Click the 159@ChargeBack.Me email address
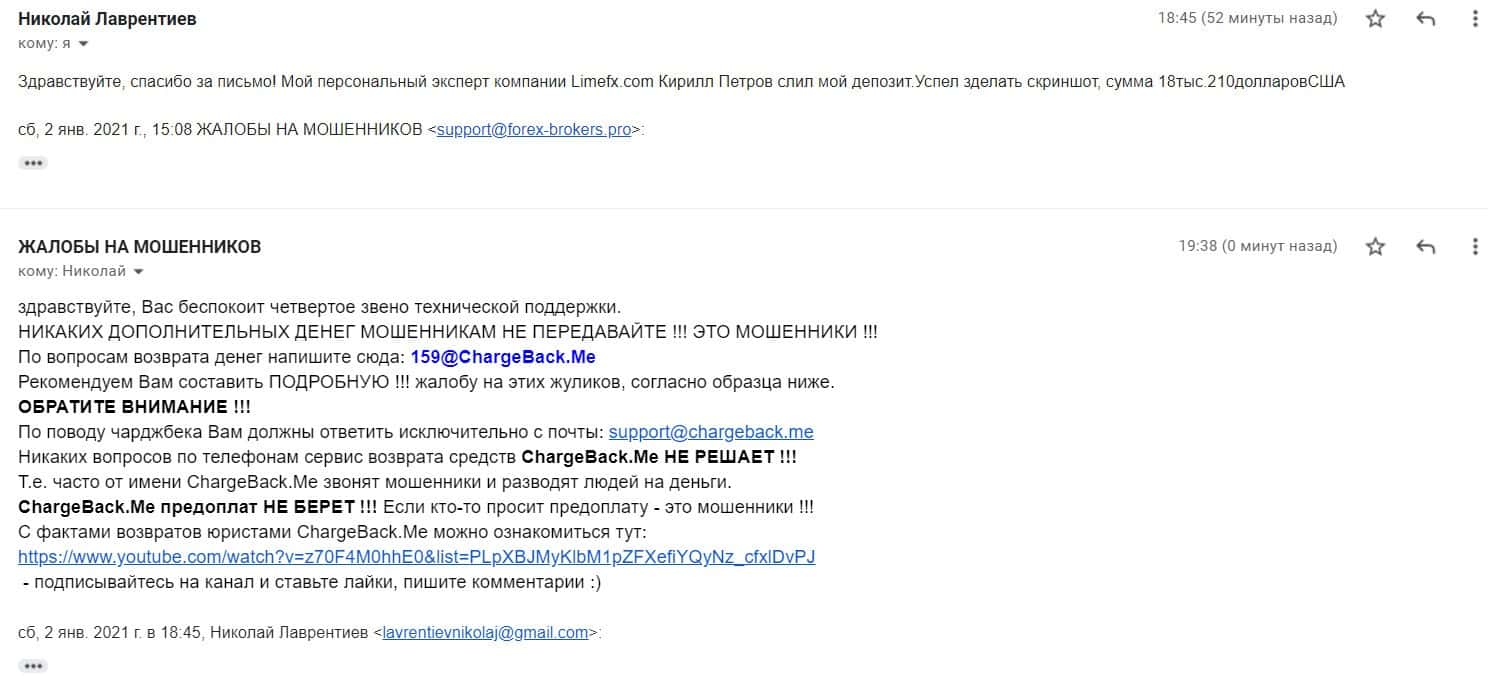This screenshot has height=676, width=1505. point(503,357)
